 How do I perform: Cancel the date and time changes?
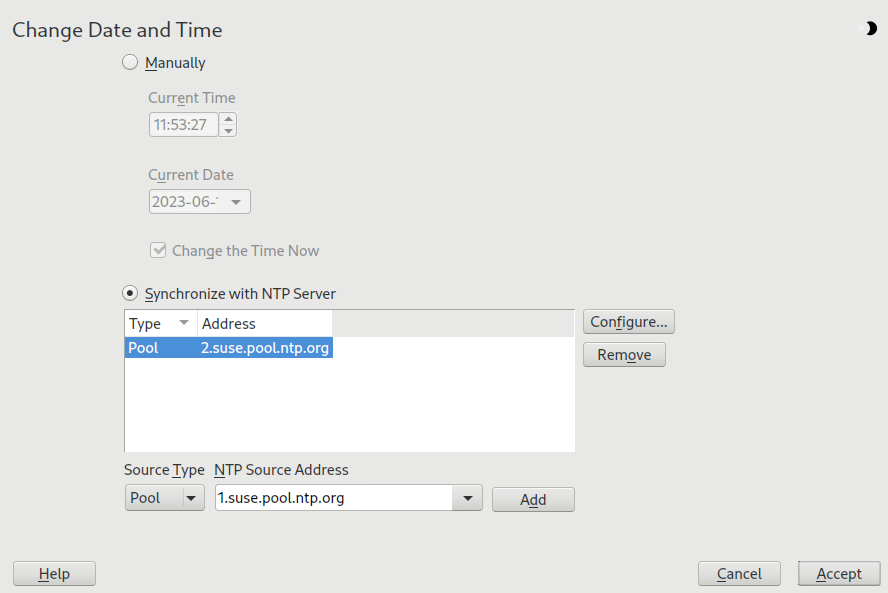(x=739, y=574)
